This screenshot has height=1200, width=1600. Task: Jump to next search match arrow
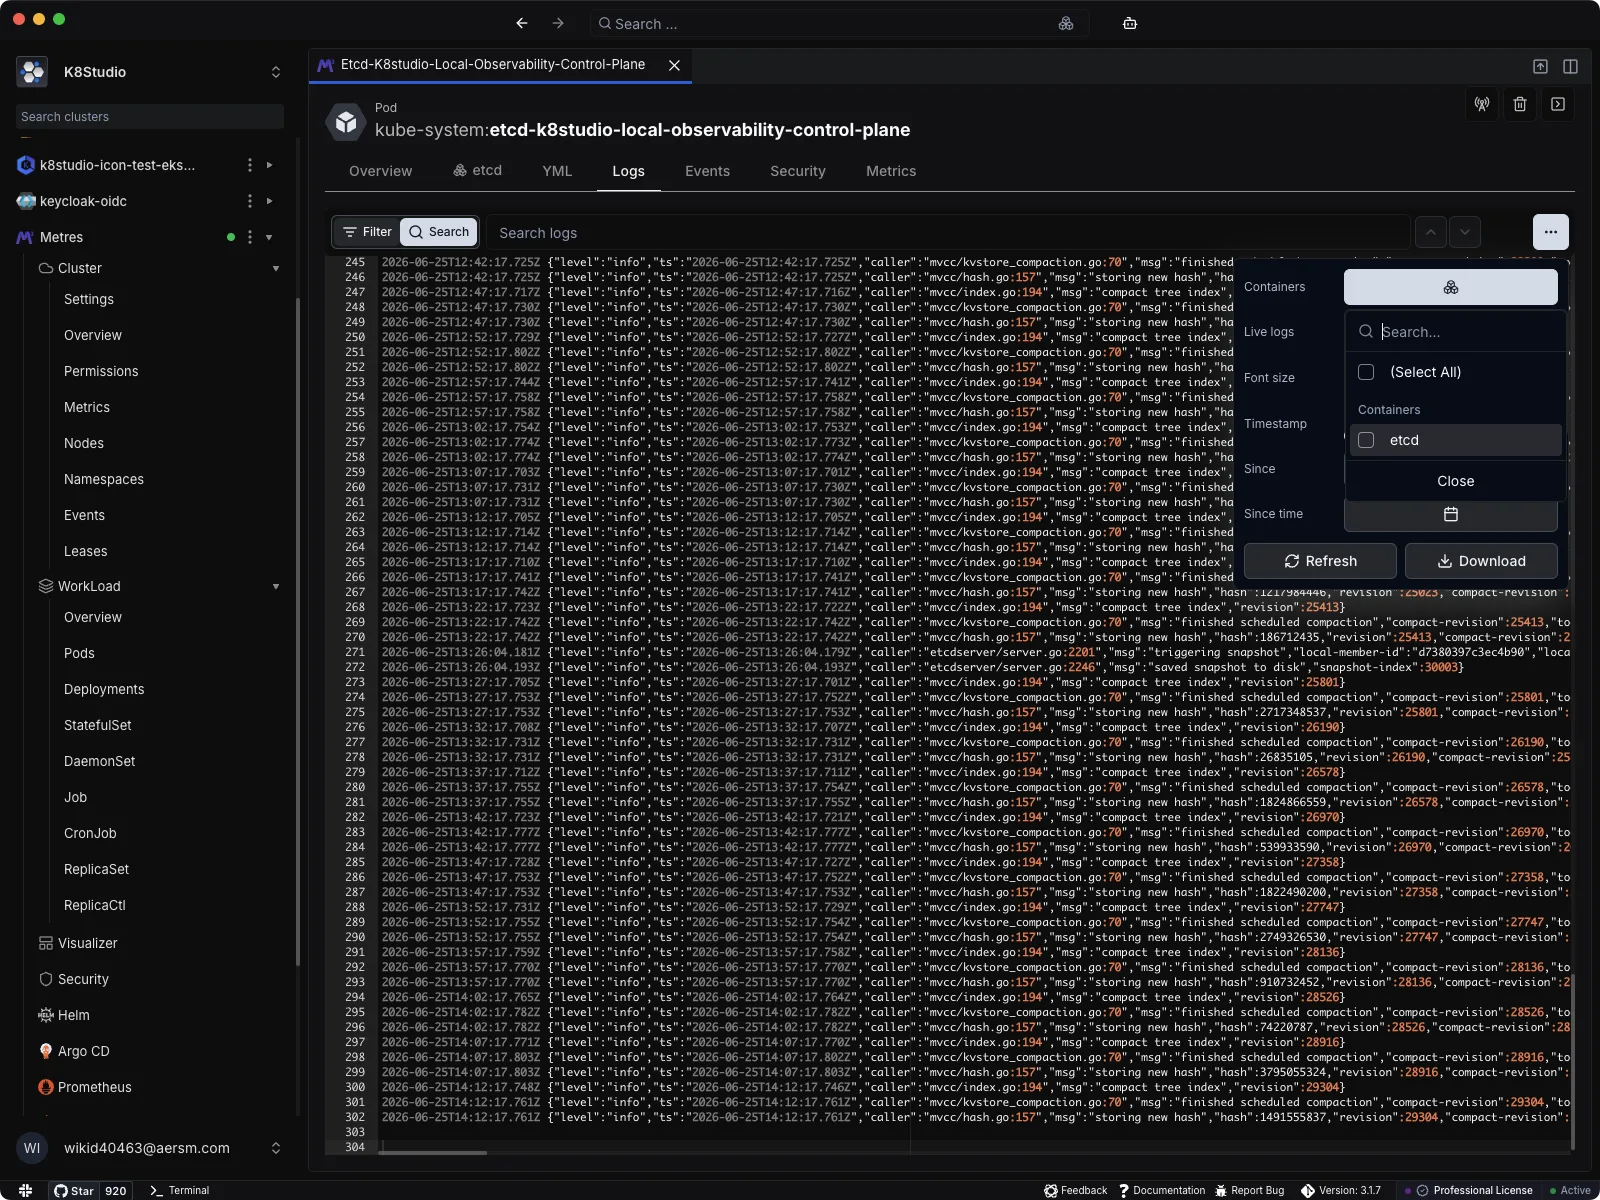tap(1465, 232)
